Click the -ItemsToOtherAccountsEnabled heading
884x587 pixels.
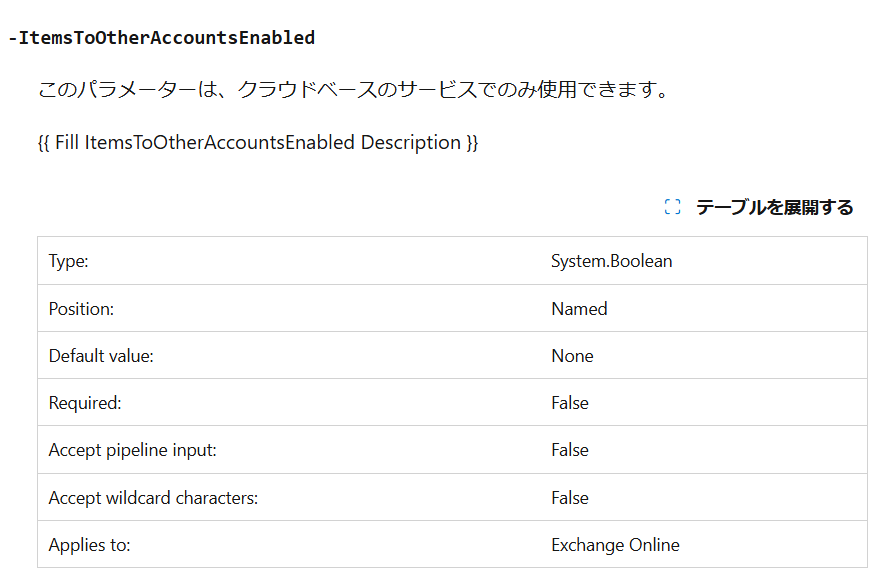click(162, 38)
